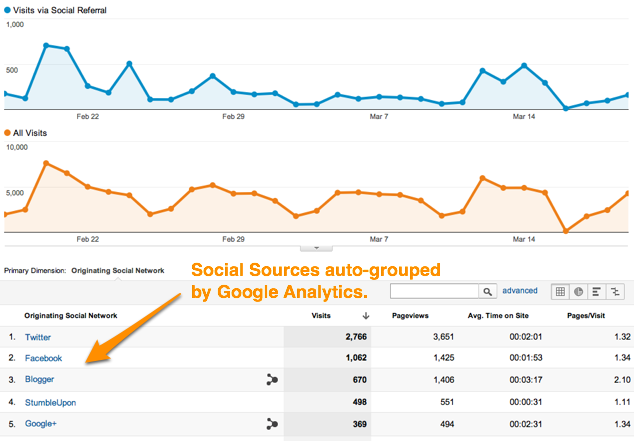Open the StumbleUpon source link
The height and width of the screenshot is (441, 634).
click(x=50, y=402)
